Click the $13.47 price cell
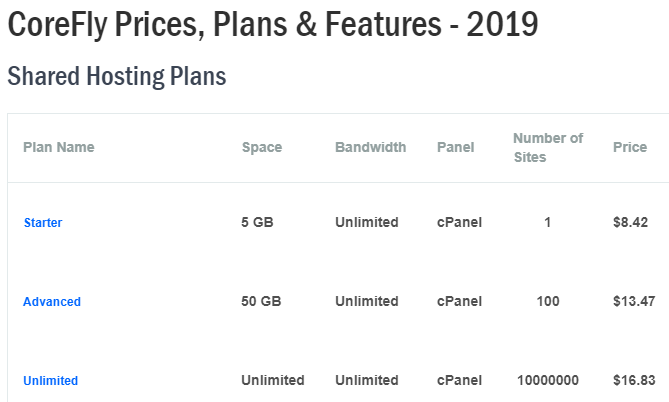The height and width of the screenshot is (402, 669). coord(633,301)
